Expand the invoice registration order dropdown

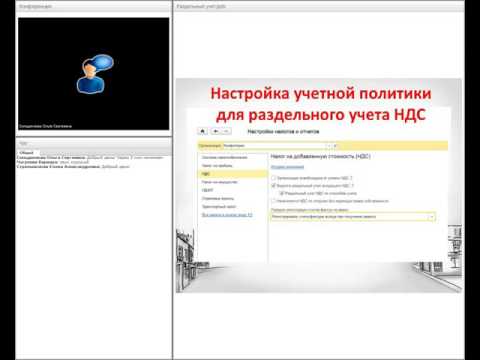coord(432,217)
